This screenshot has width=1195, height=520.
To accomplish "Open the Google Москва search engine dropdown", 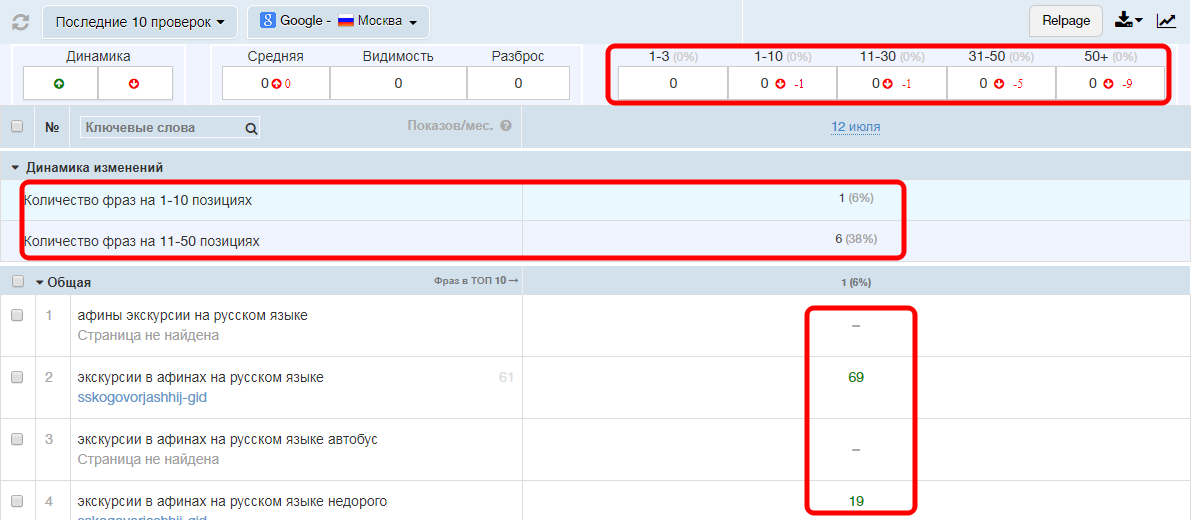I will click(x=338, y=21).
